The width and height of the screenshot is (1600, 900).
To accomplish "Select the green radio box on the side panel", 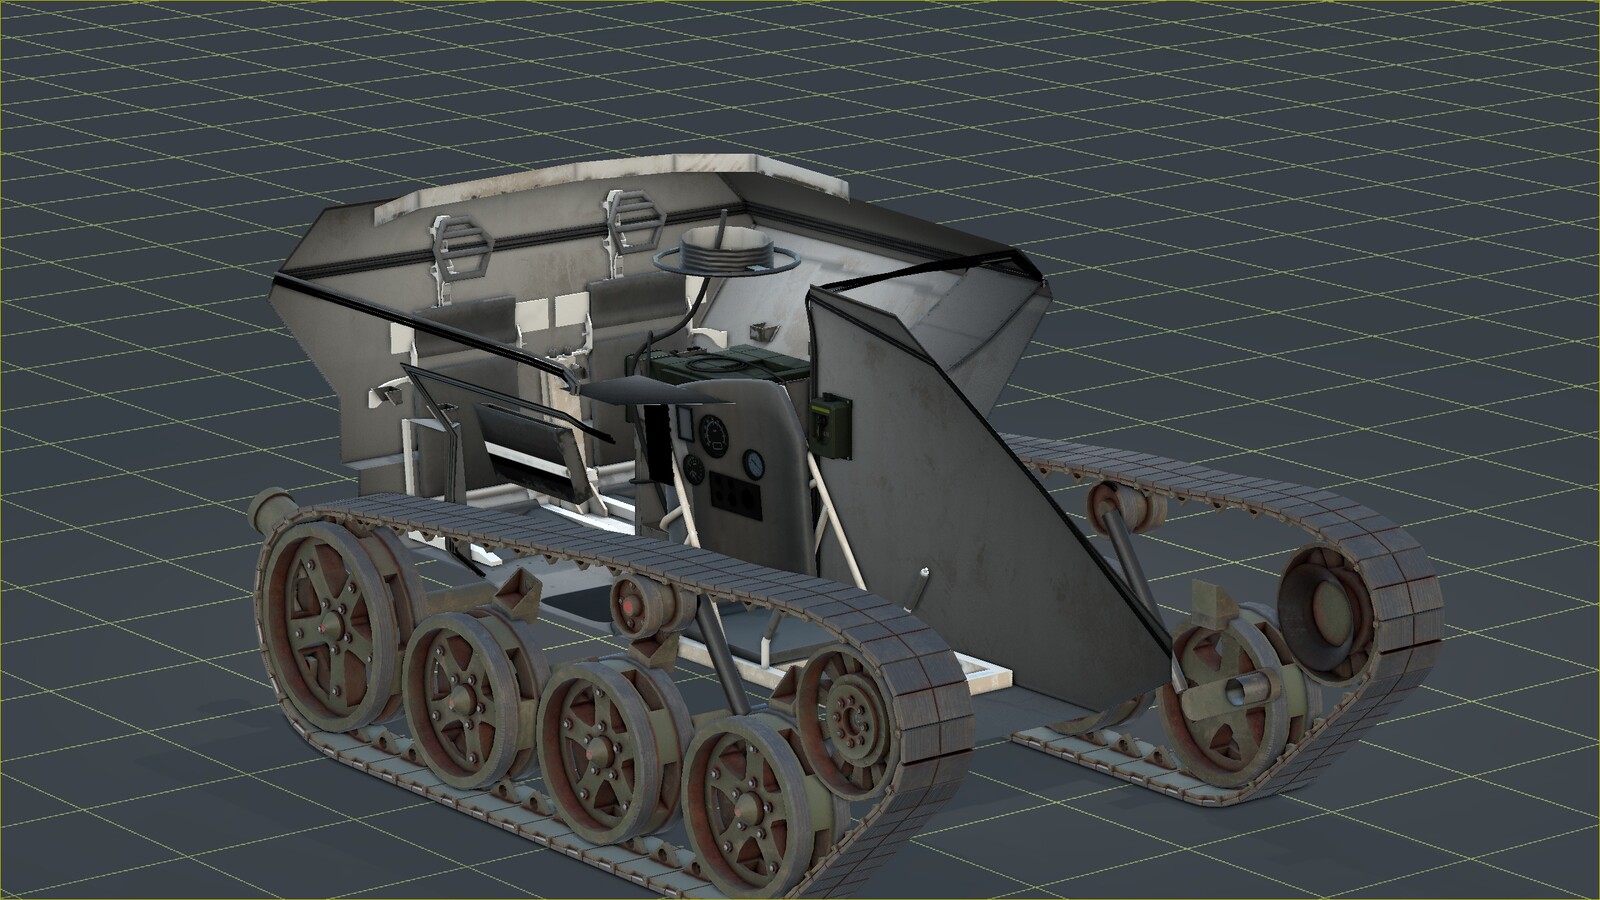I will 833,425.
